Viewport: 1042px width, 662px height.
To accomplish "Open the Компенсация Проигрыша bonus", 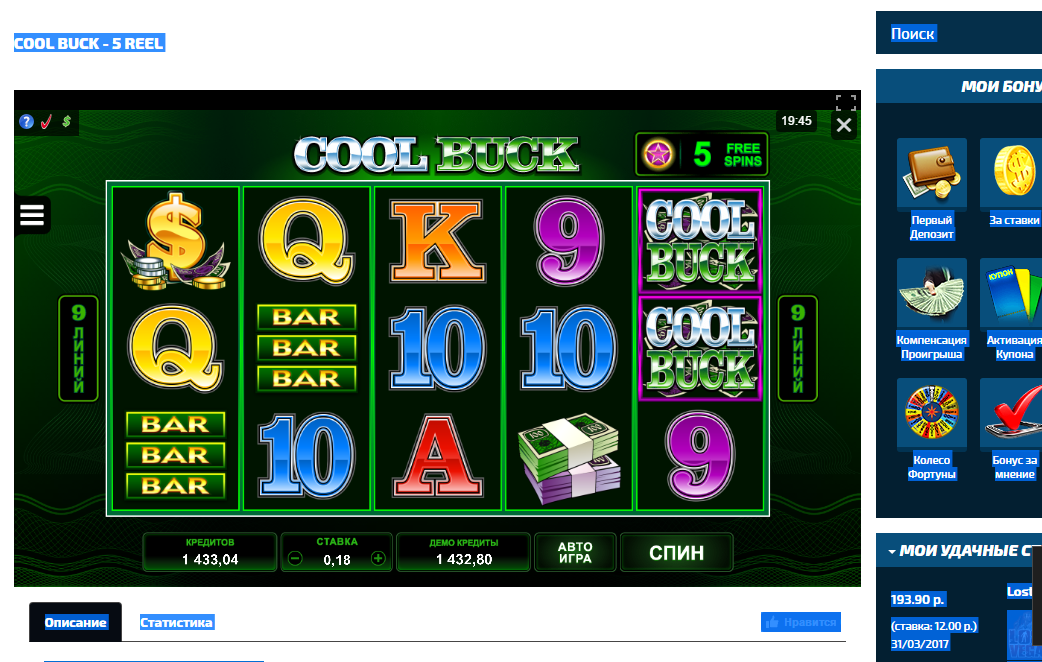I will [931, 310].
